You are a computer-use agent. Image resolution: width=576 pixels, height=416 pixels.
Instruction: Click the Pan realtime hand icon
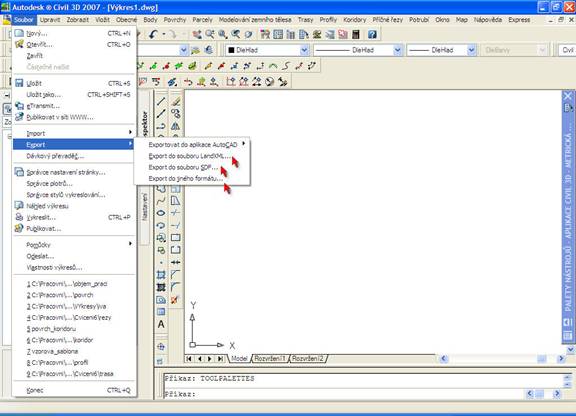tap(197, 35)
